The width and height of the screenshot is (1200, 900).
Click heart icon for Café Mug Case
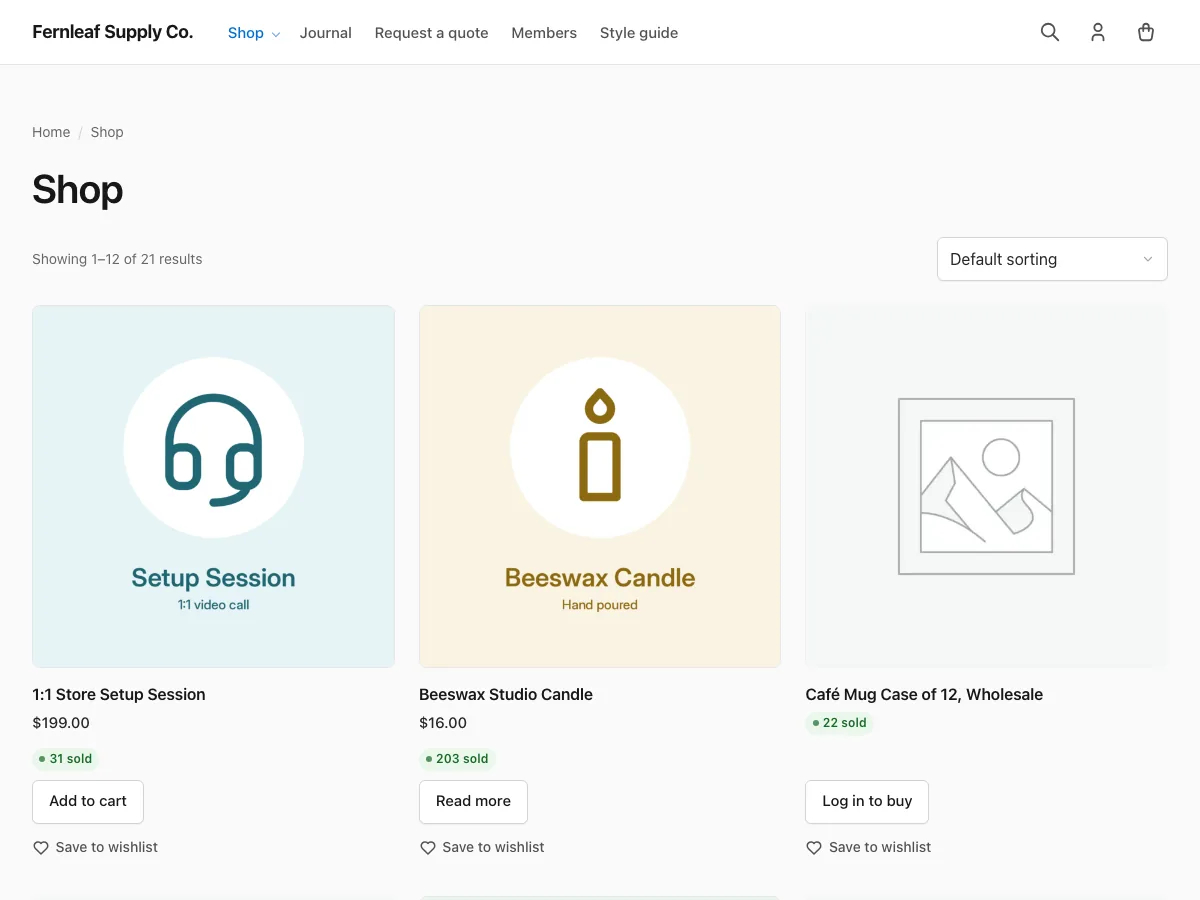[x=814, y=847]
